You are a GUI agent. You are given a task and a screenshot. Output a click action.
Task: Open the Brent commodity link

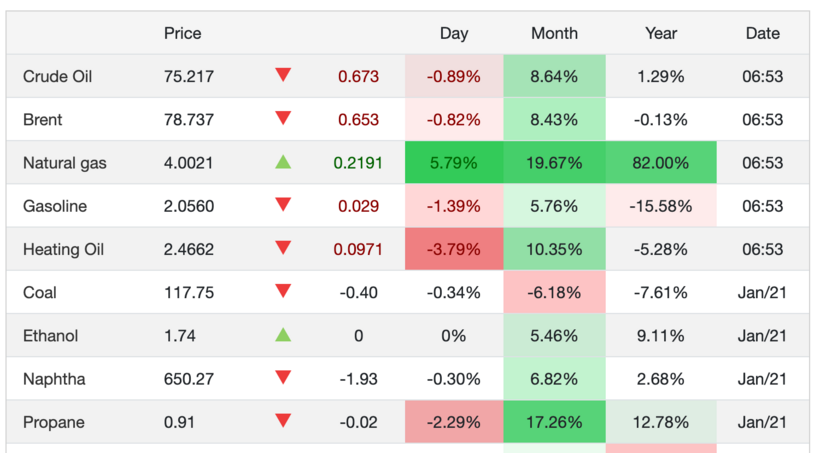click(42, 120)
